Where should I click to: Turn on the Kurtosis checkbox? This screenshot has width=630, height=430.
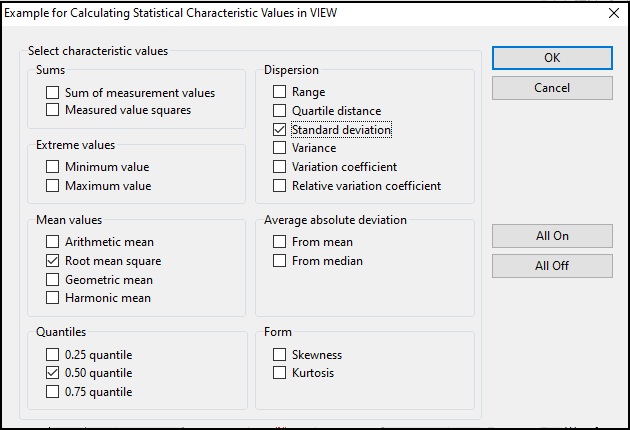pos(280,373)
